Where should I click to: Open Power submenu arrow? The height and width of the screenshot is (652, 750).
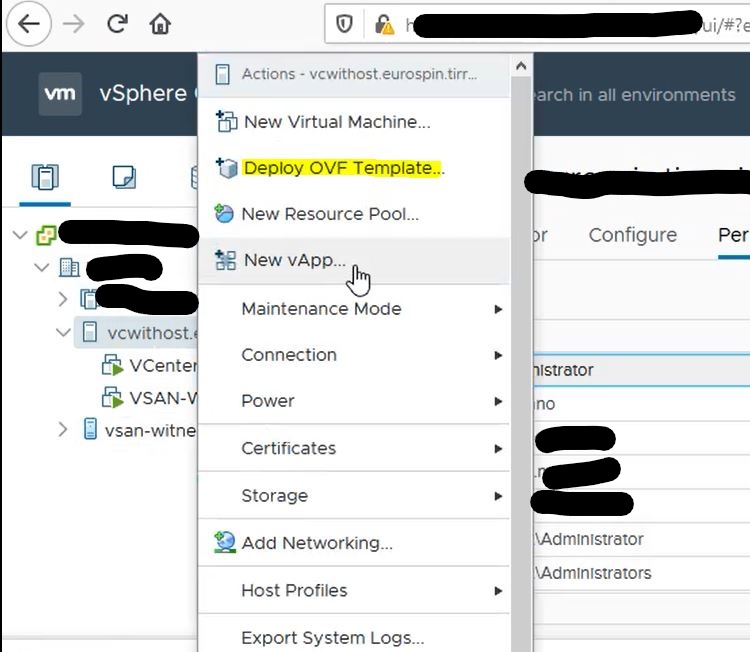[x=498, y=401]
